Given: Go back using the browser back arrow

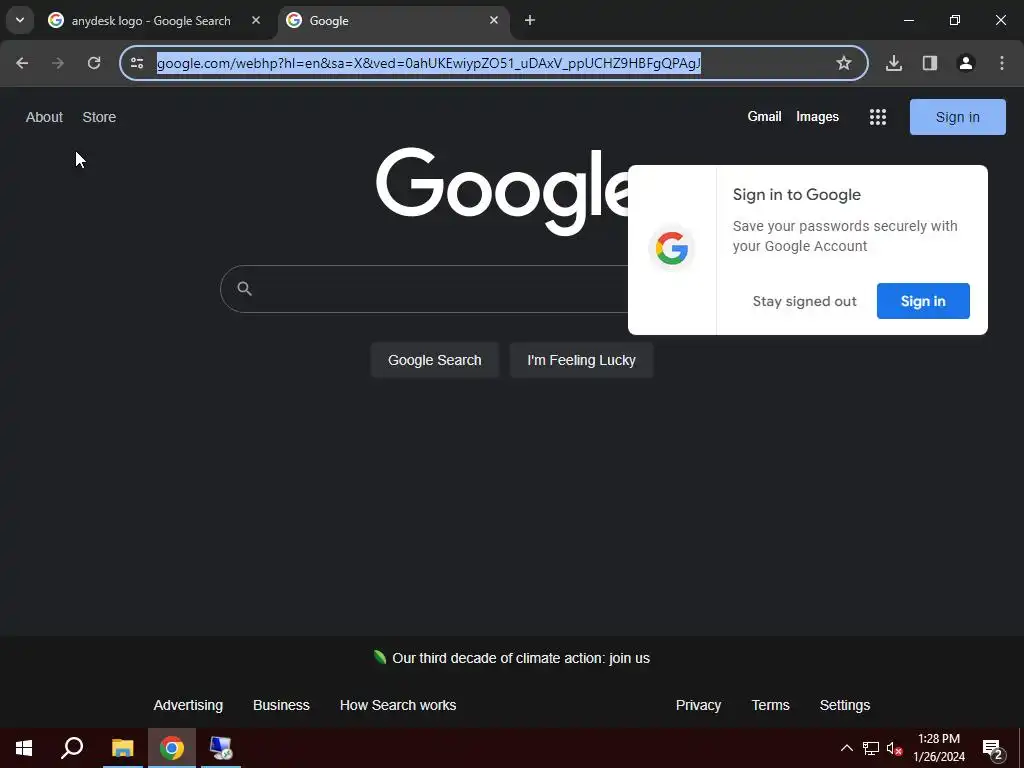Looking at the screenshot, I should (22, 63).
